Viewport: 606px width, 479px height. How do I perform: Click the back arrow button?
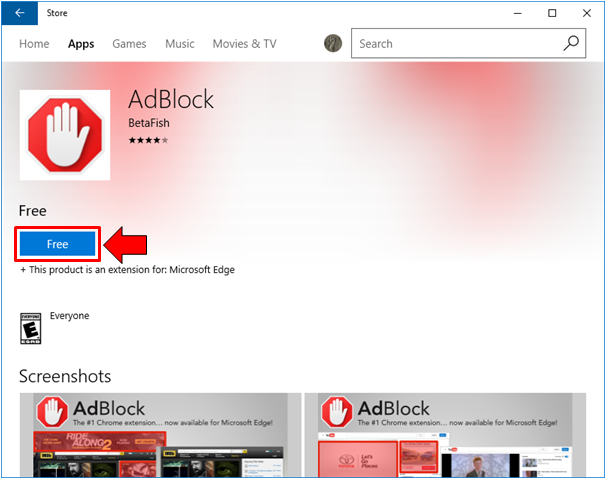tap(20, 13)
